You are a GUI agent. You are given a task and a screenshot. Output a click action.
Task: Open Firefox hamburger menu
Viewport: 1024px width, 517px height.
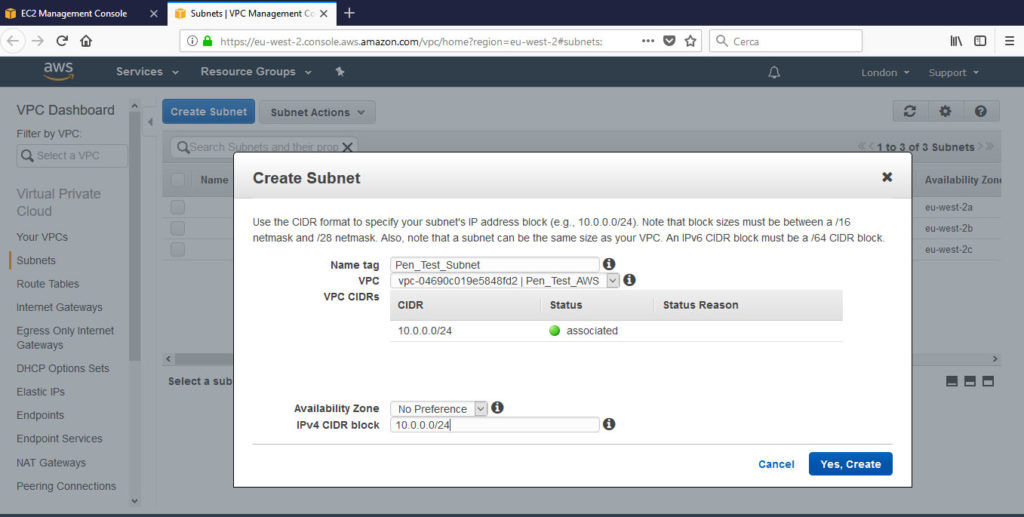(1009, 41)
